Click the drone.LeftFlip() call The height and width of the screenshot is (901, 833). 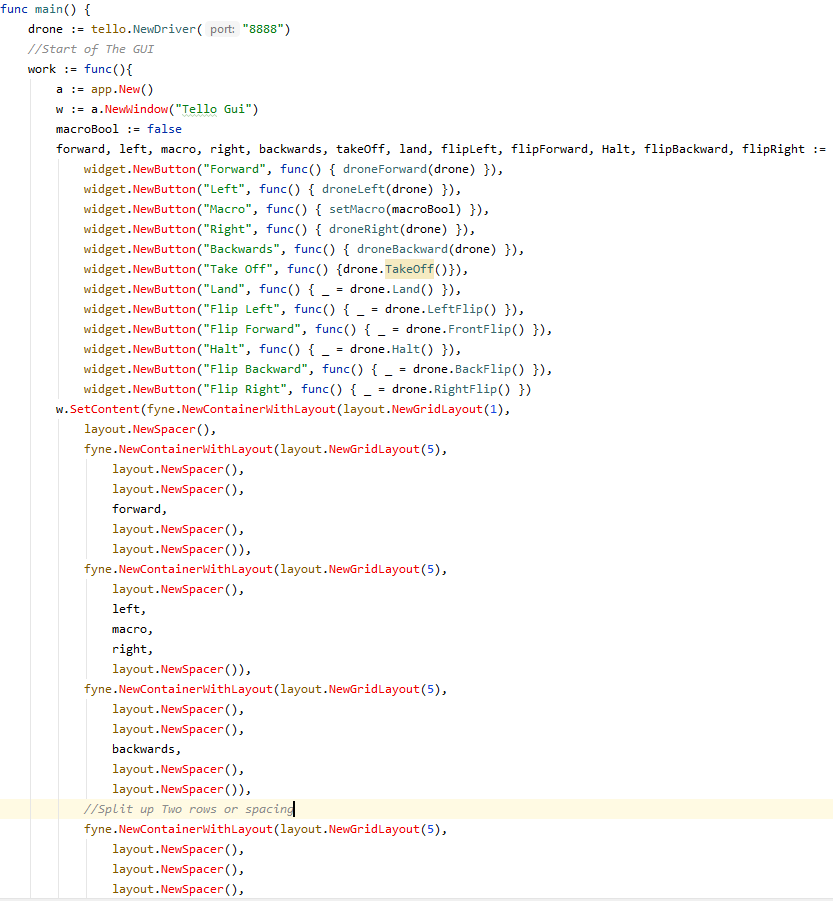[441, 309]
